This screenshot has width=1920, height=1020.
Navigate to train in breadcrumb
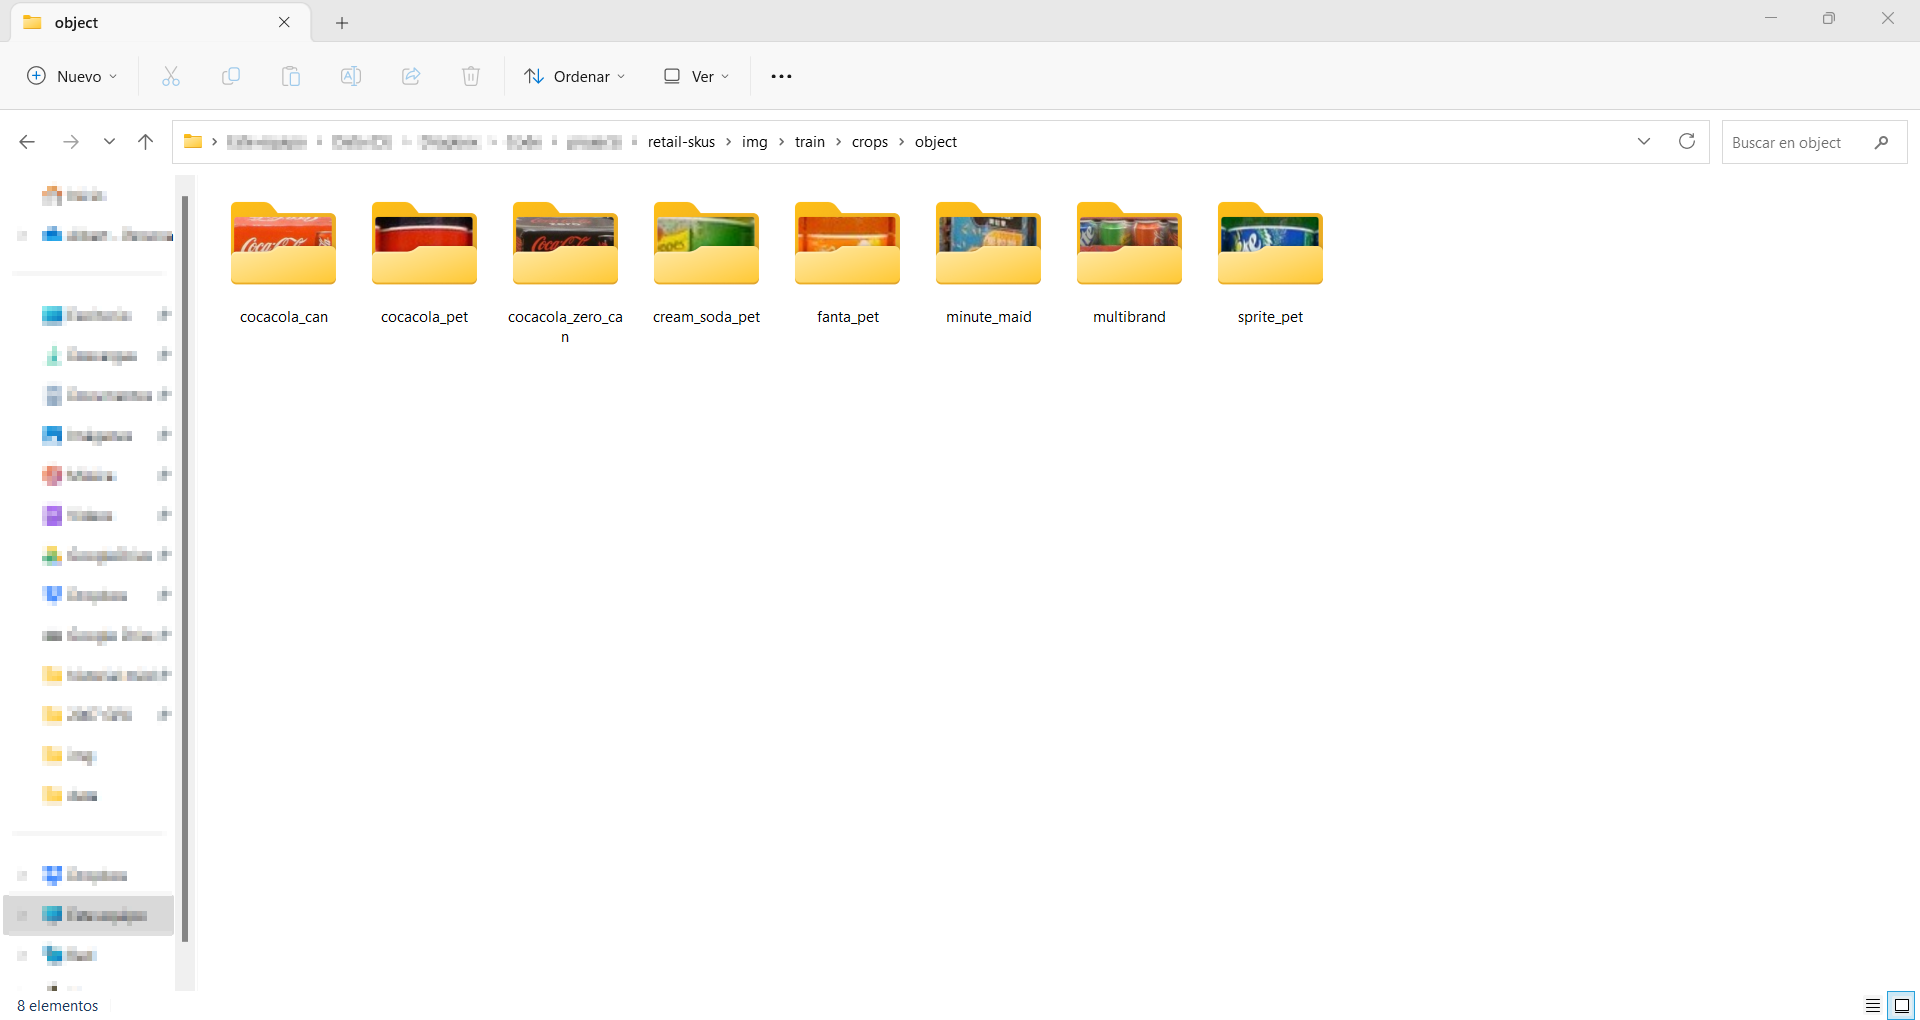coord(810,142)
